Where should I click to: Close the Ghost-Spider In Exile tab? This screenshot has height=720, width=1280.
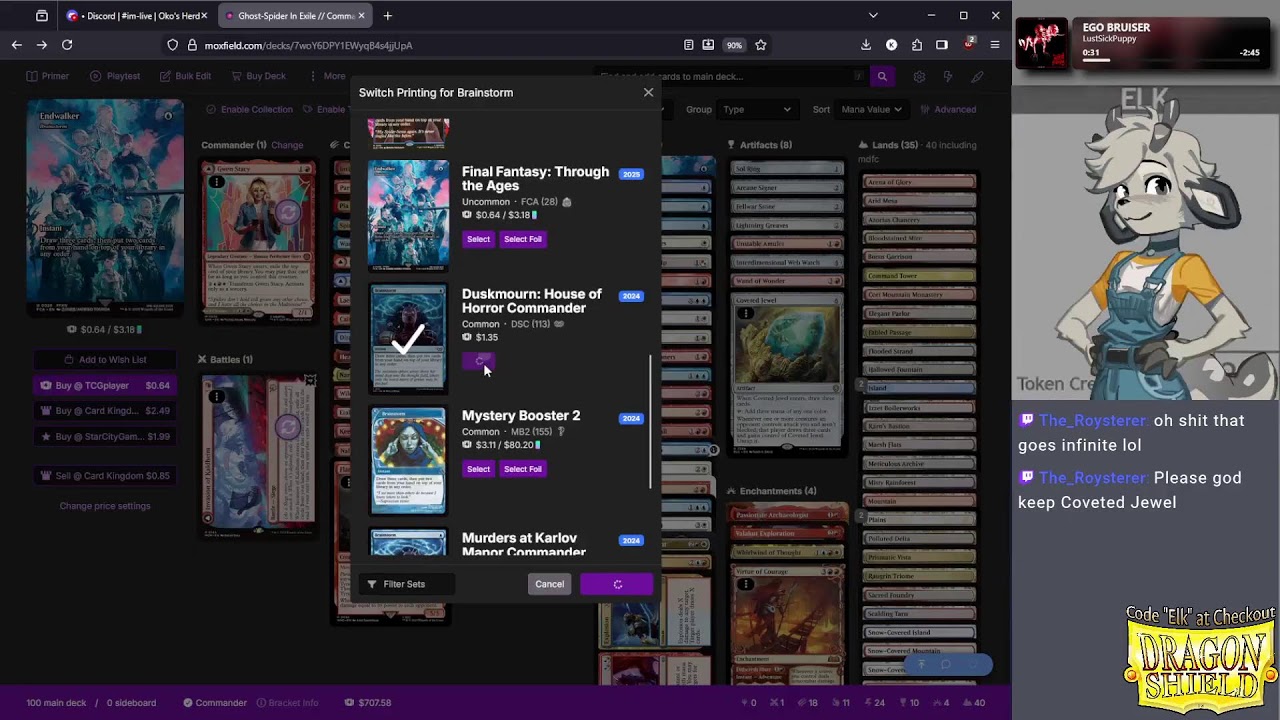click(x=361, y=16)
